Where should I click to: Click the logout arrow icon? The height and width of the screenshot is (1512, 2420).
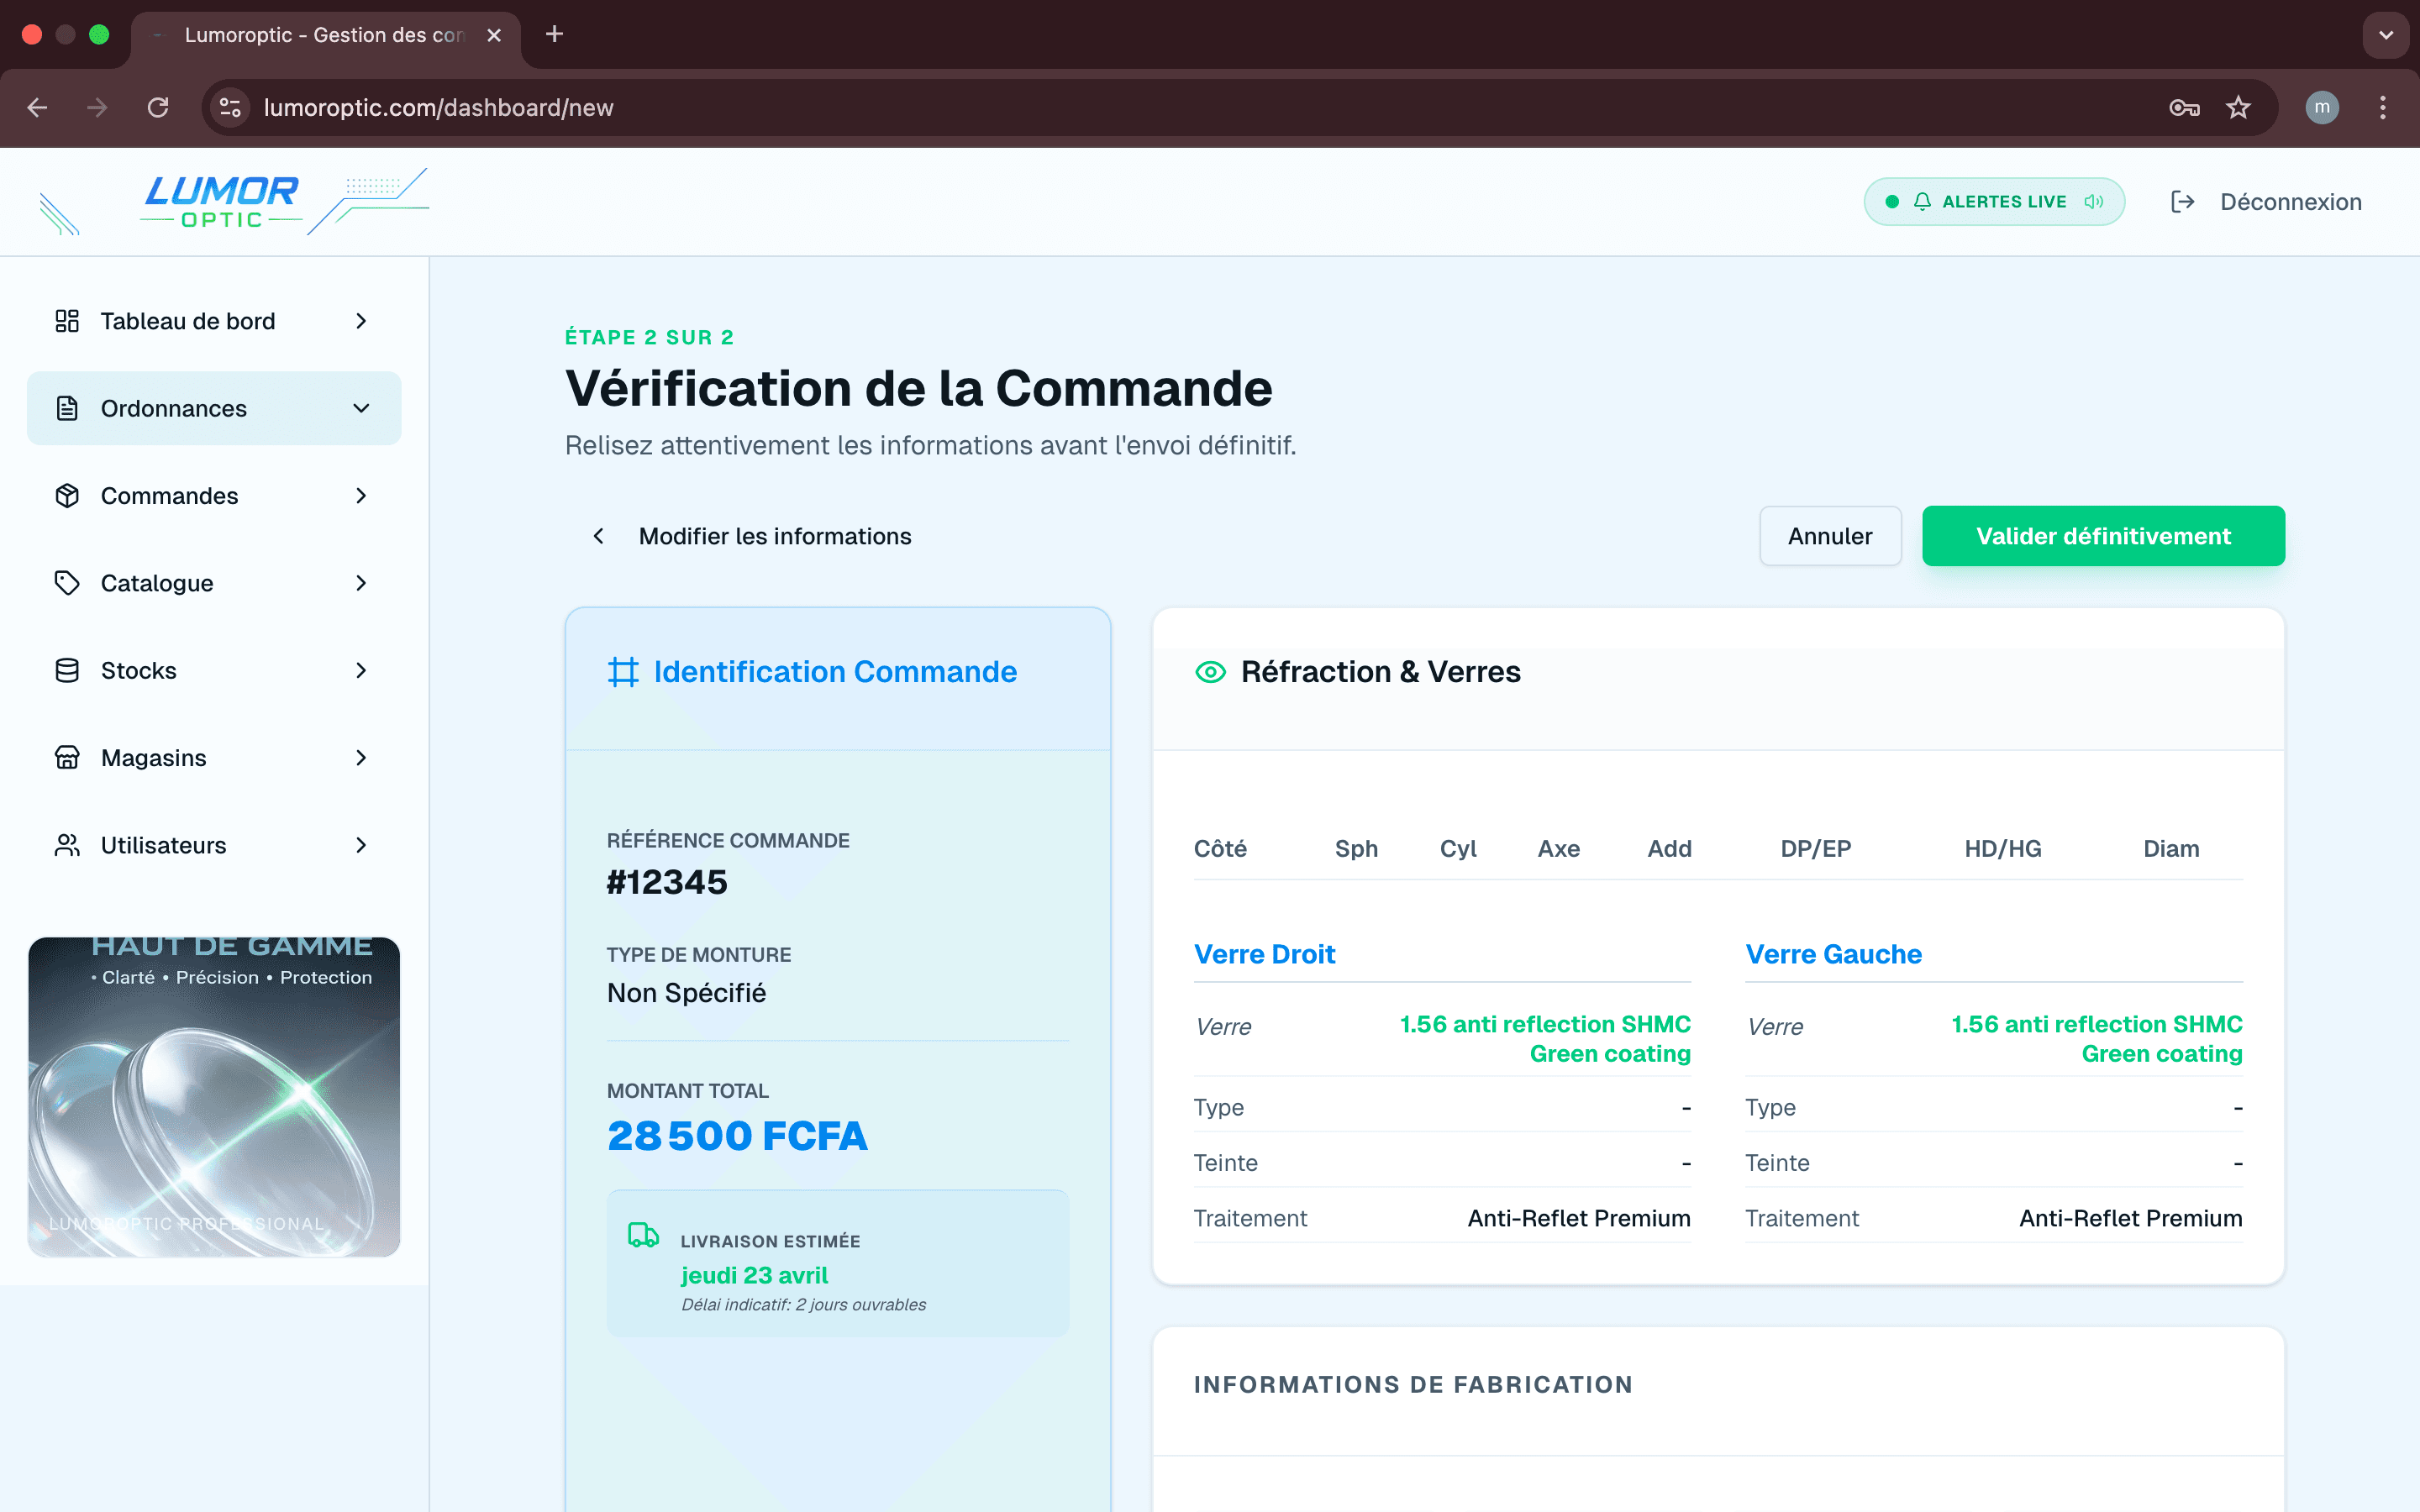2182,202
